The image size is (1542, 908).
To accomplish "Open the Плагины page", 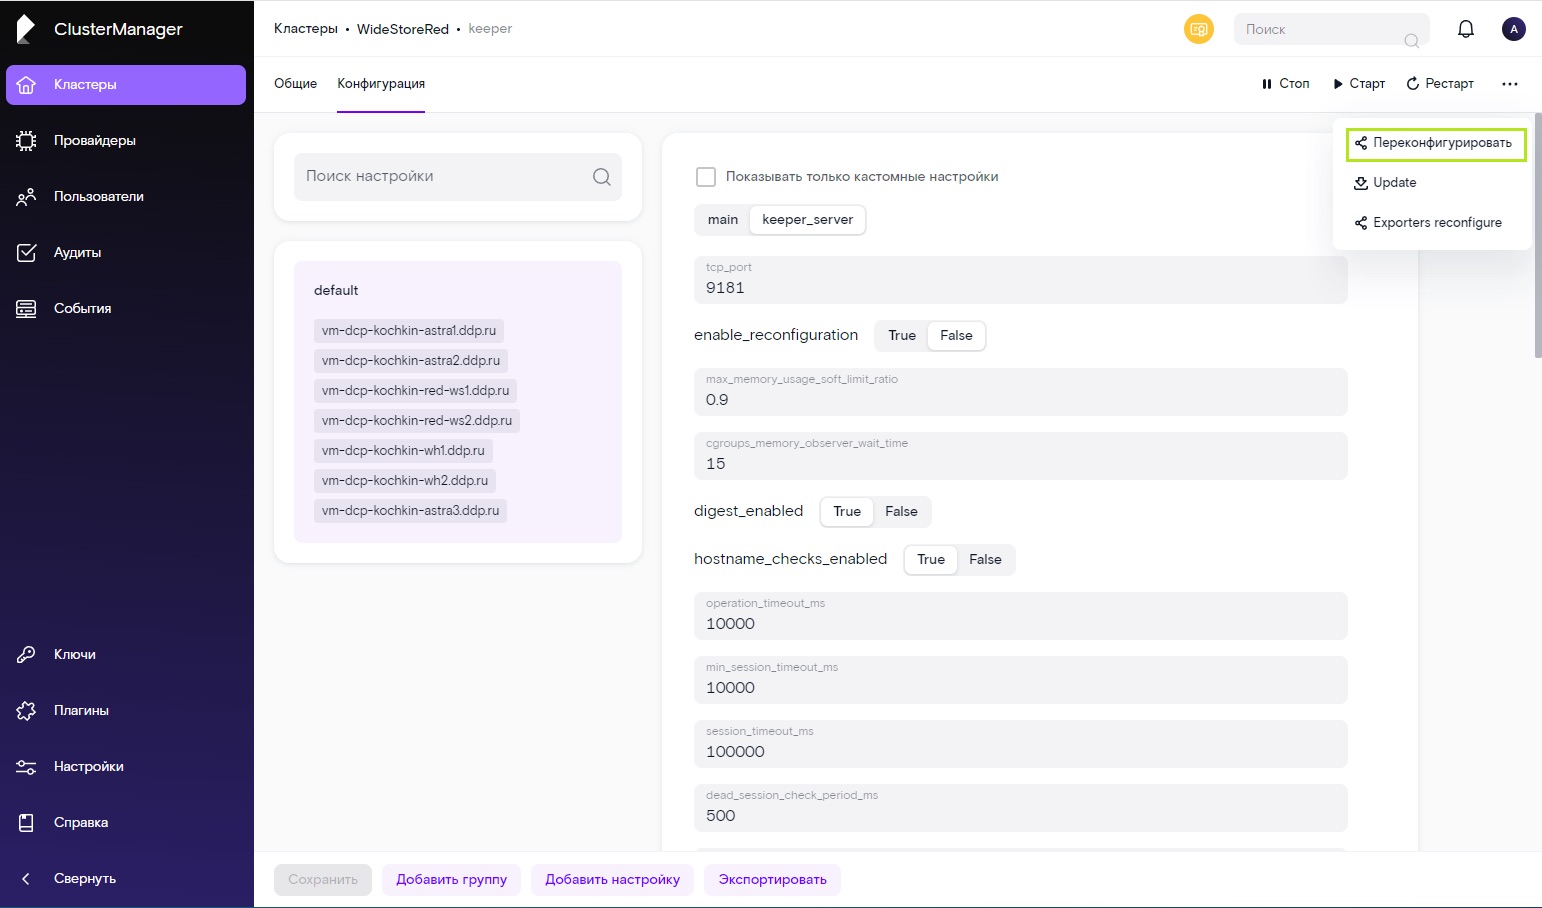I will tap(81, 711).
